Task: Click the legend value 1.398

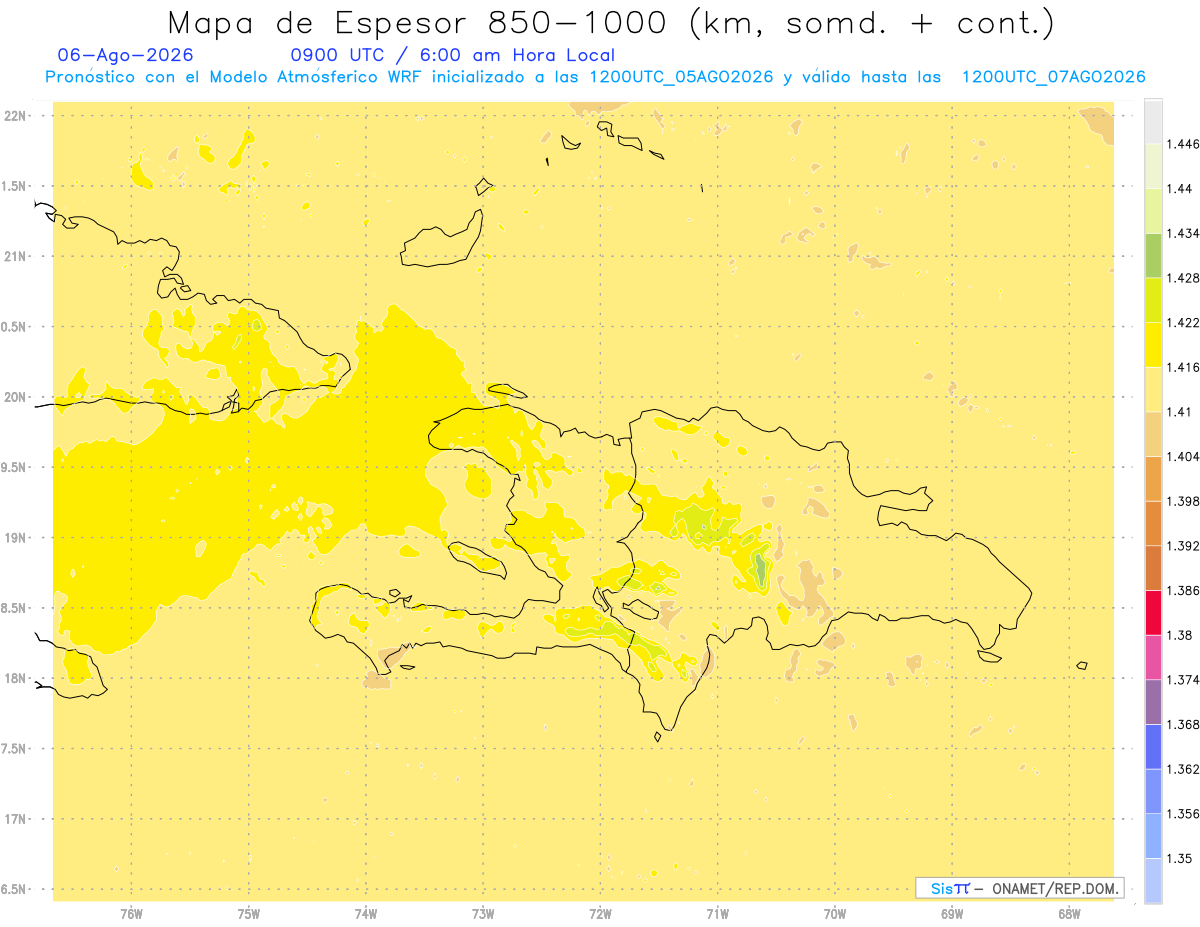Action: [1183, 501]
